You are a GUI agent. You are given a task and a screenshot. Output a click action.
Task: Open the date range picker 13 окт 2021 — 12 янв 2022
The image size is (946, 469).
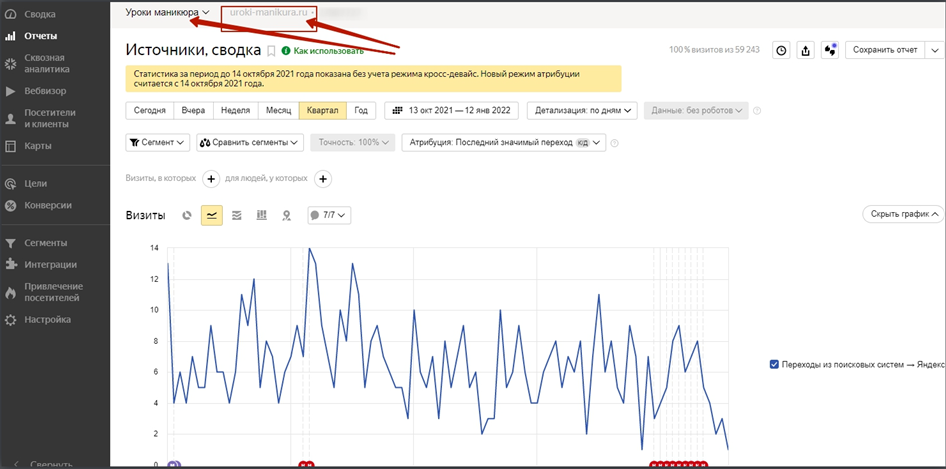(x=454, y=111)
